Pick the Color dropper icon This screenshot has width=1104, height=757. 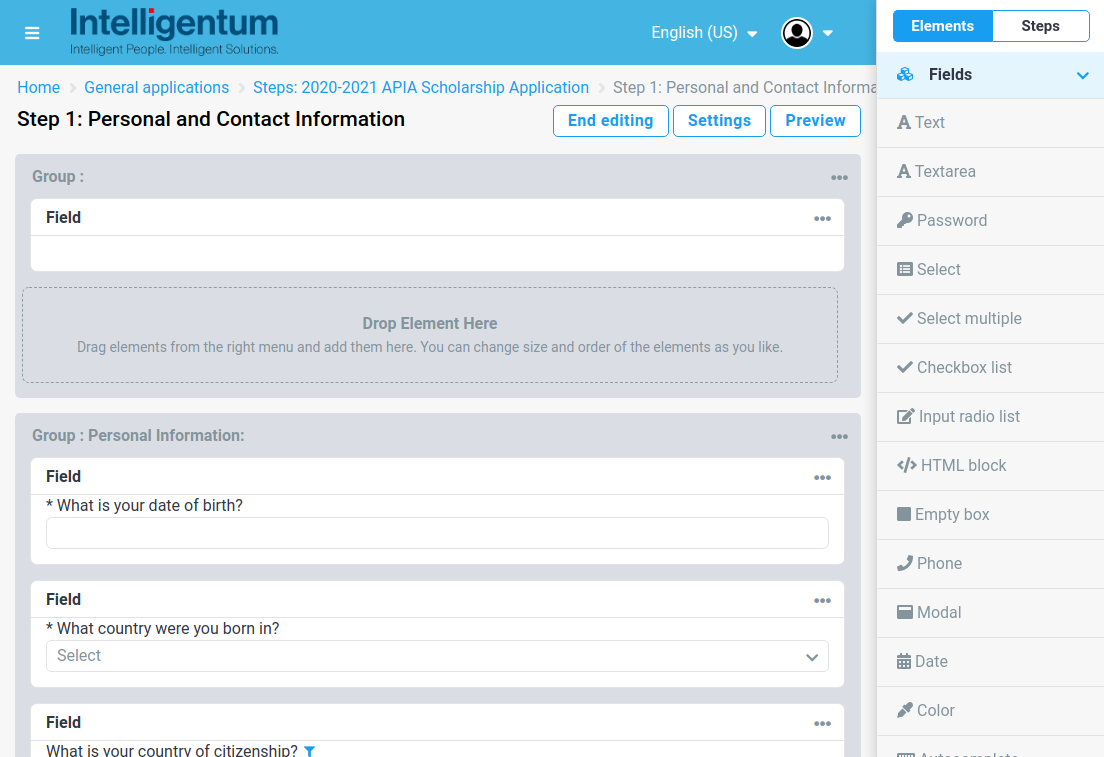905,711
